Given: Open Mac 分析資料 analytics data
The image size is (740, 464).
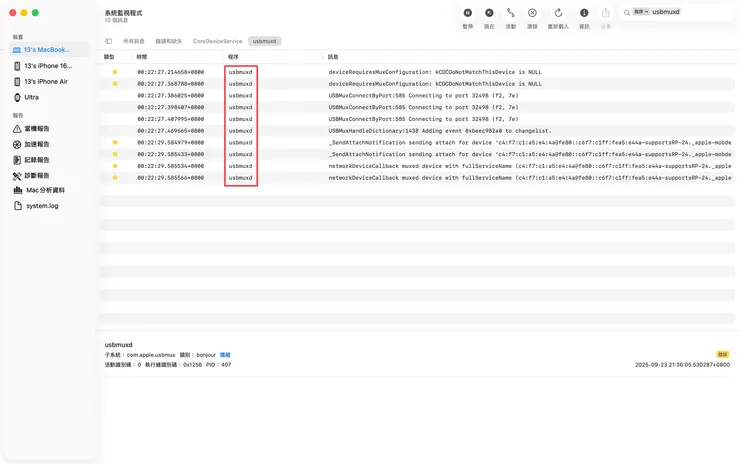Looking at the screenshot, I should tap(49, 190).
